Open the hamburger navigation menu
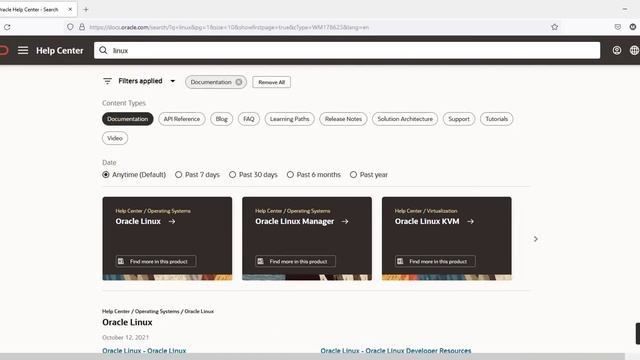 tap(23, 50)
